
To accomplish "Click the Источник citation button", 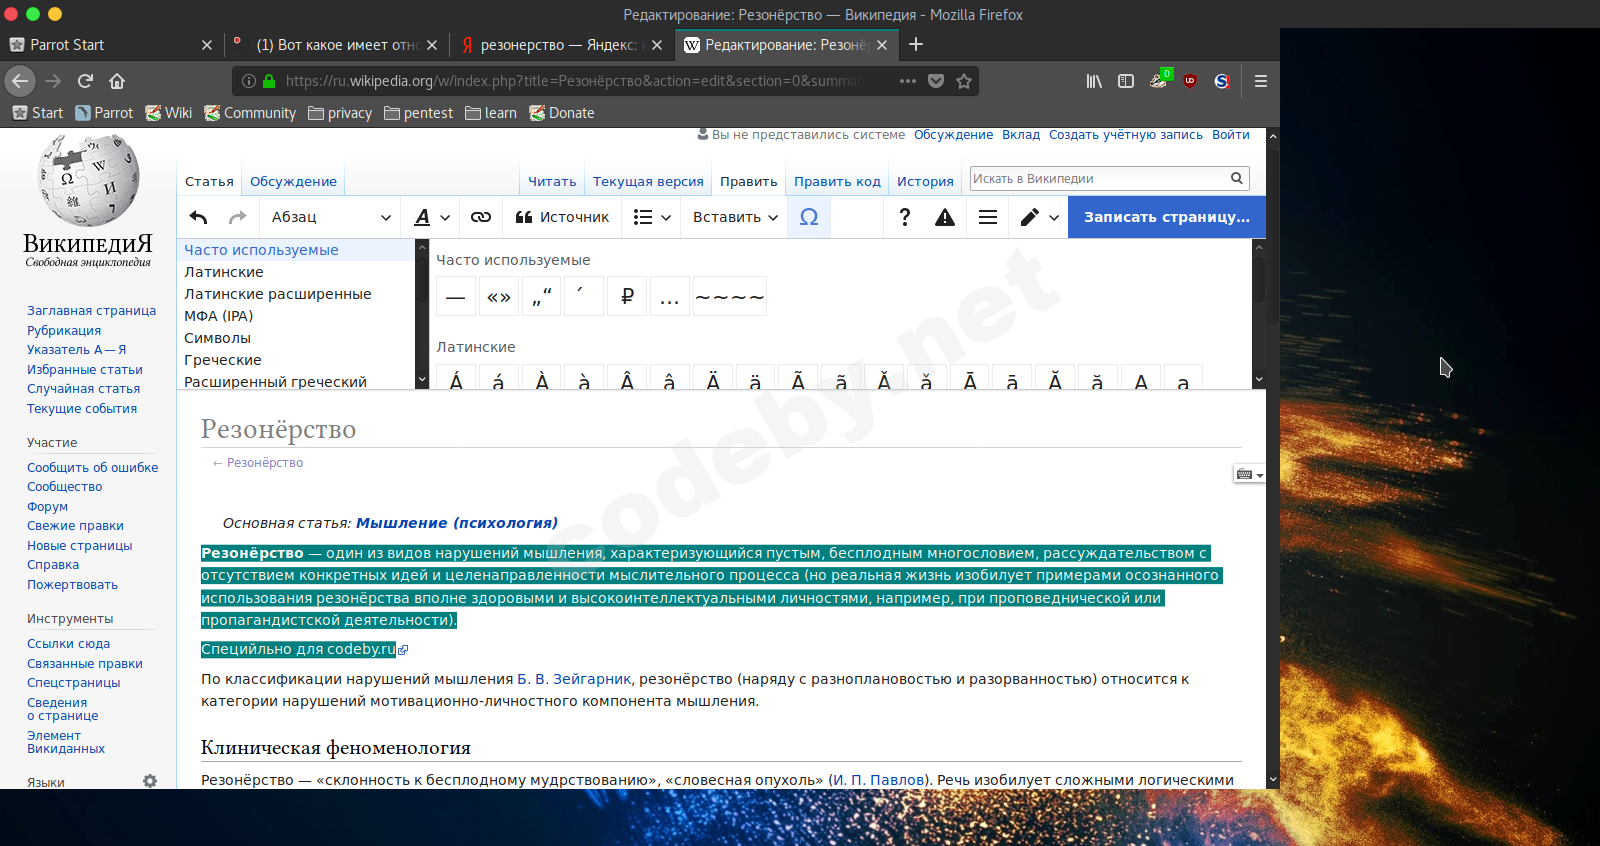I will 562,217.
